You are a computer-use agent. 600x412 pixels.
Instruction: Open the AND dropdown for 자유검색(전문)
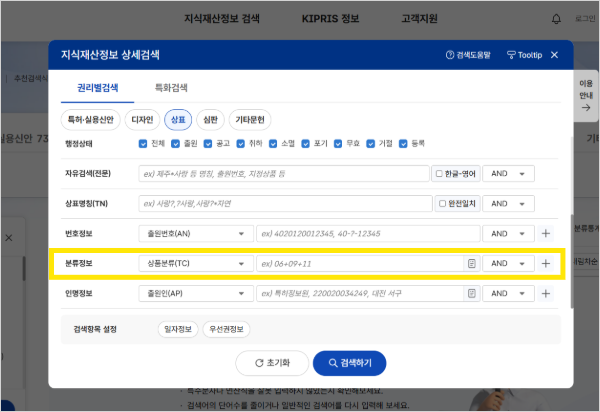(508, 174)
